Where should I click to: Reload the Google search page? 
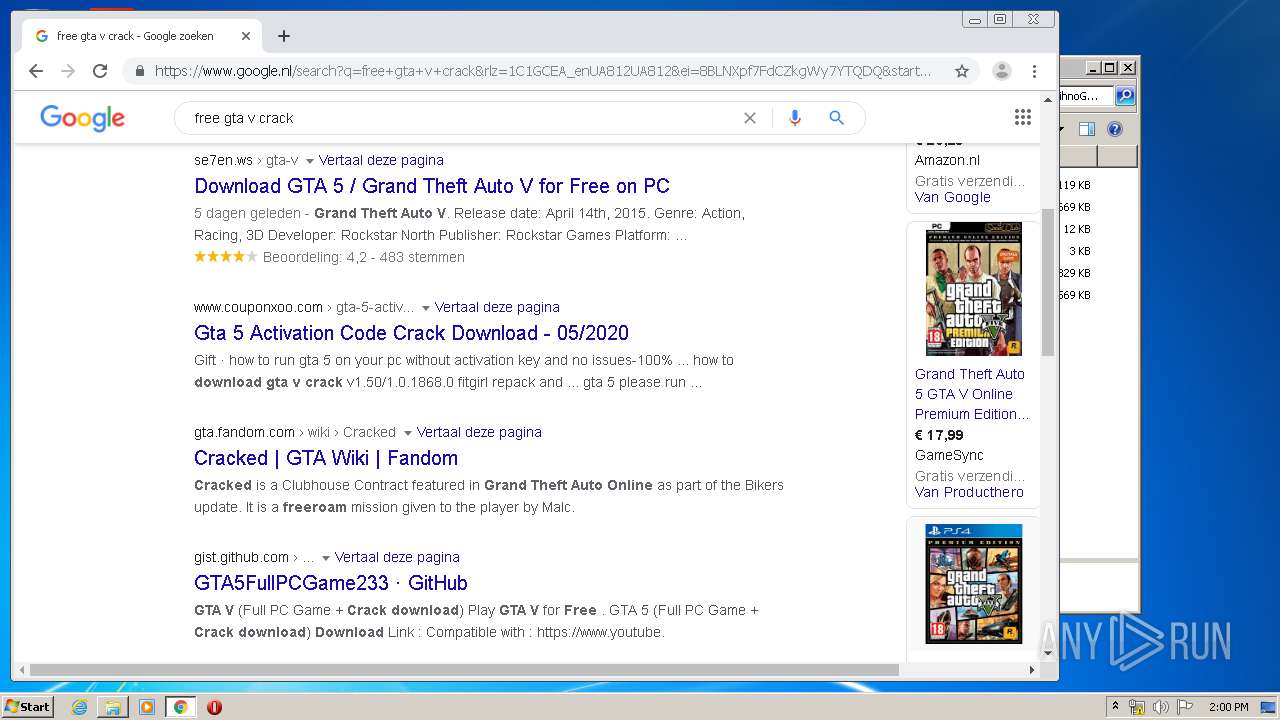pyautogui.click(x=100, y=71)
